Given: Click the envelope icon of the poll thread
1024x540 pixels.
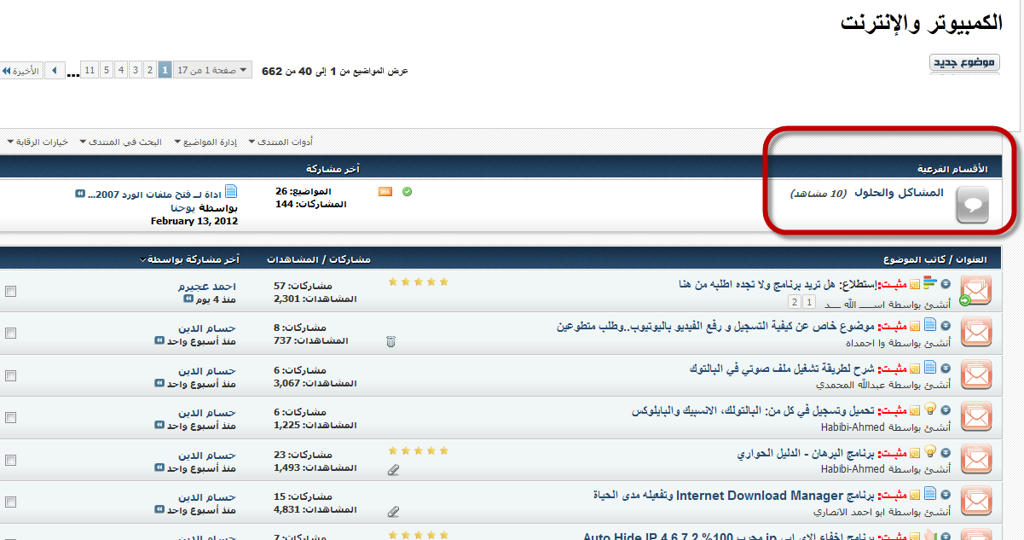Looking at the screenshot, I should click(x=976, y=291).
